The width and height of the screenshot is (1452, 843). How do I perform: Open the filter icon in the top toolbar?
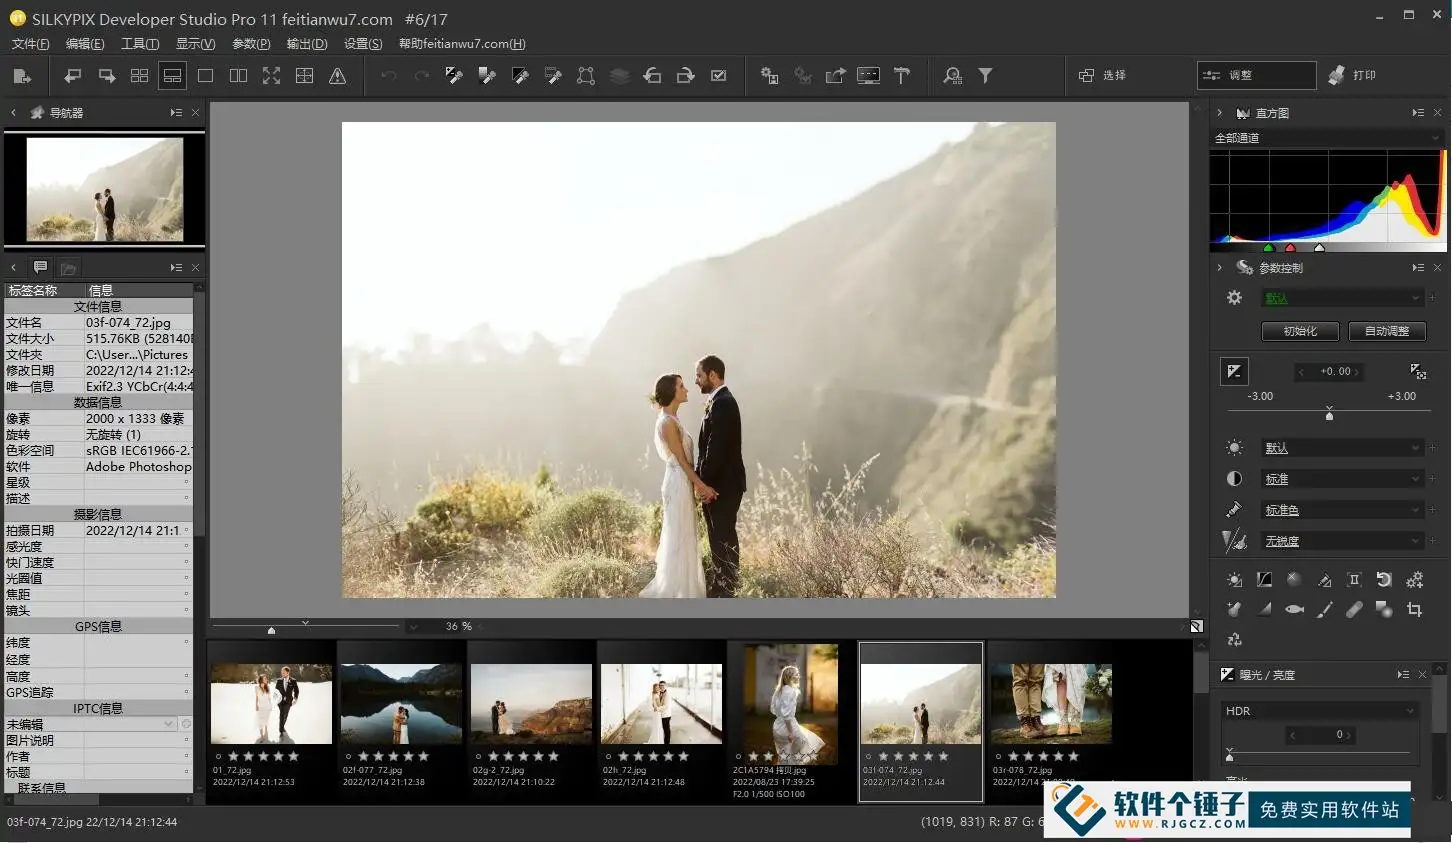986,75
